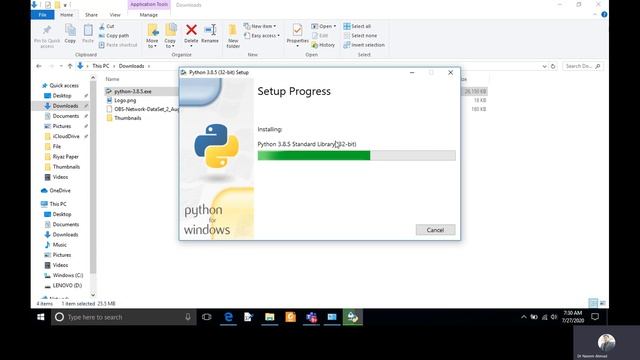Image resolution: width=640 pixels, height=360 pixels.
Task: Switch to the View ribbon tab
Action: 115,15
